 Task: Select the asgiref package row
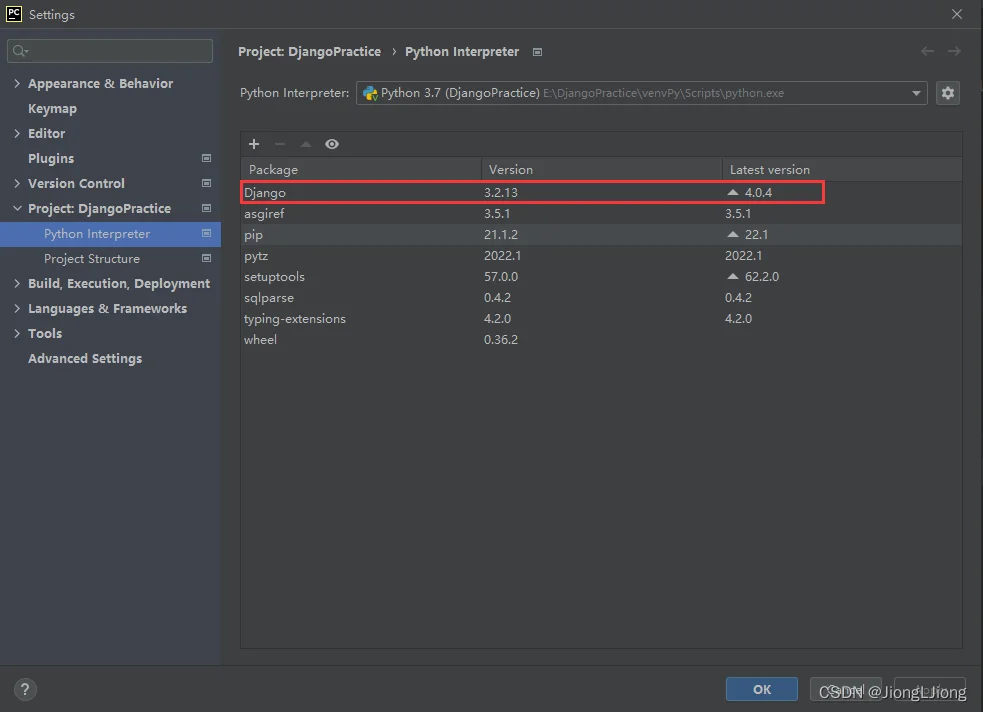click(601, 214)
